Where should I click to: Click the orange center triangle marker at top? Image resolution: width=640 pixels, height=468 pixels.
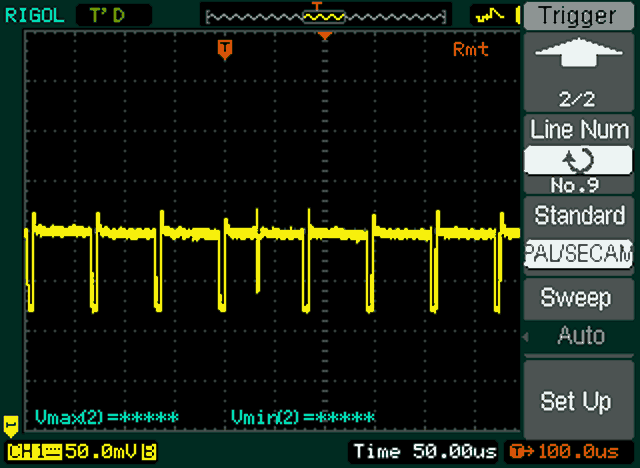click(324, 37)
